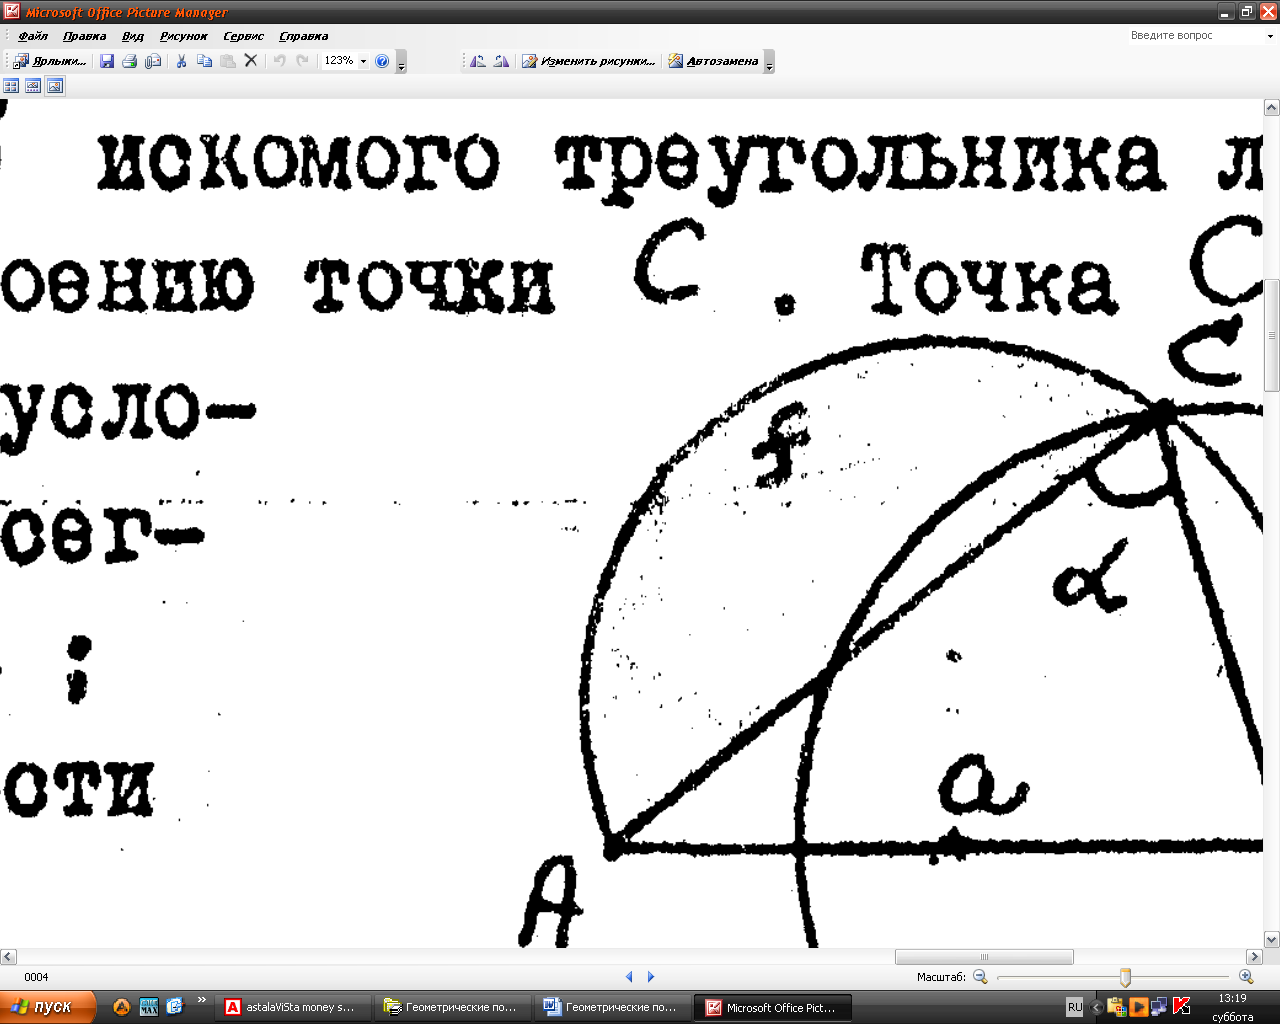1280x1024 pixels.
Task: Click the AutoCorrect (Автозамена) button
Action: click(714, 61)
